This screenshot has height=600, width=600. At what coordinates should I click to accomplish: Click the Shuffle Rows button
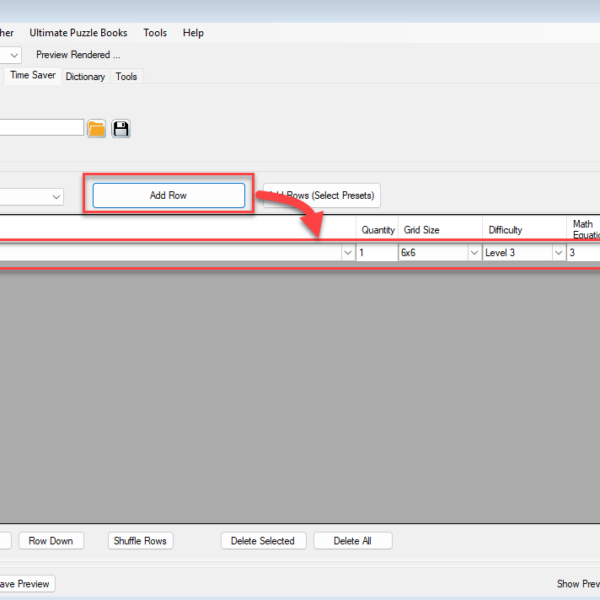(x=140, y=541)
